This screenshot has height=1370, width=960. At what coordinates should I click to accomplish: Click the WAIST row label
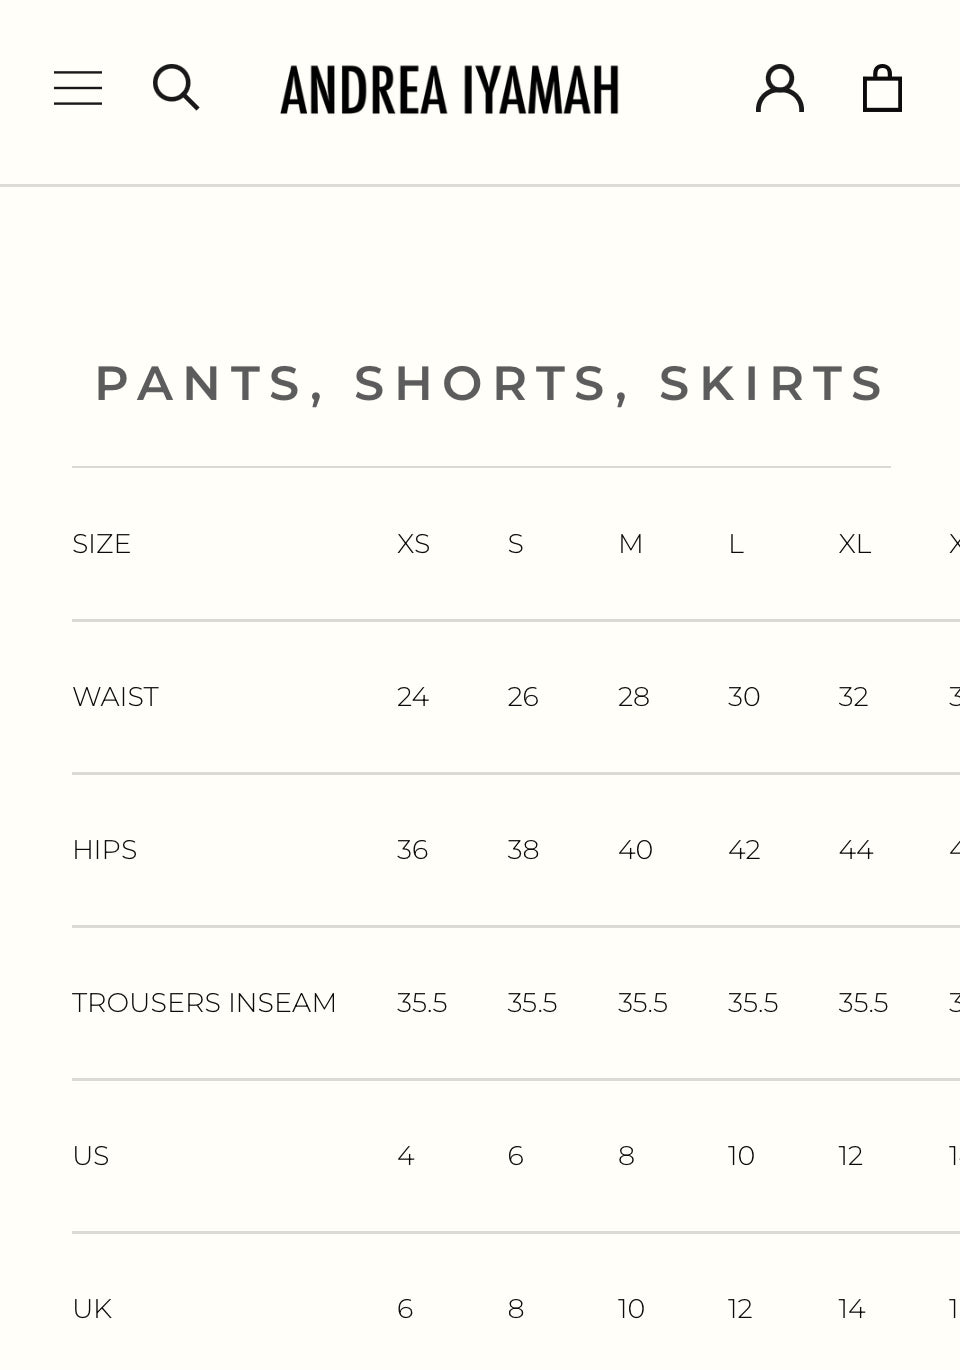[x=115, y=697]
